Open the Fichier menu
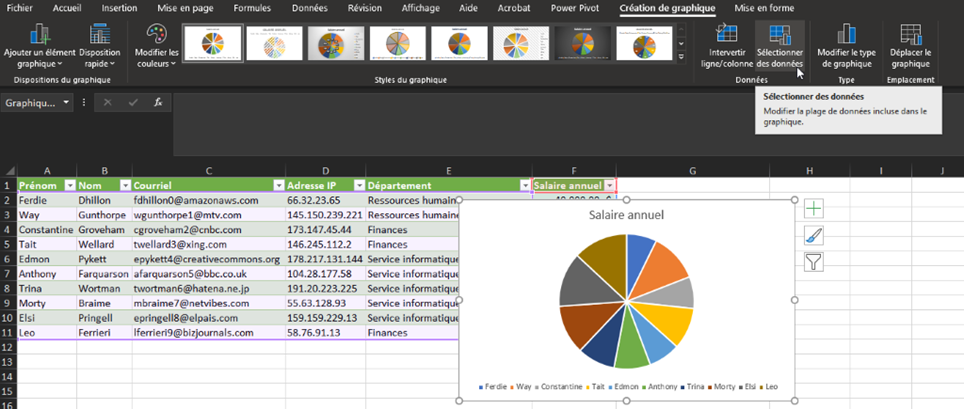964x409 pixels. [20, 8]
